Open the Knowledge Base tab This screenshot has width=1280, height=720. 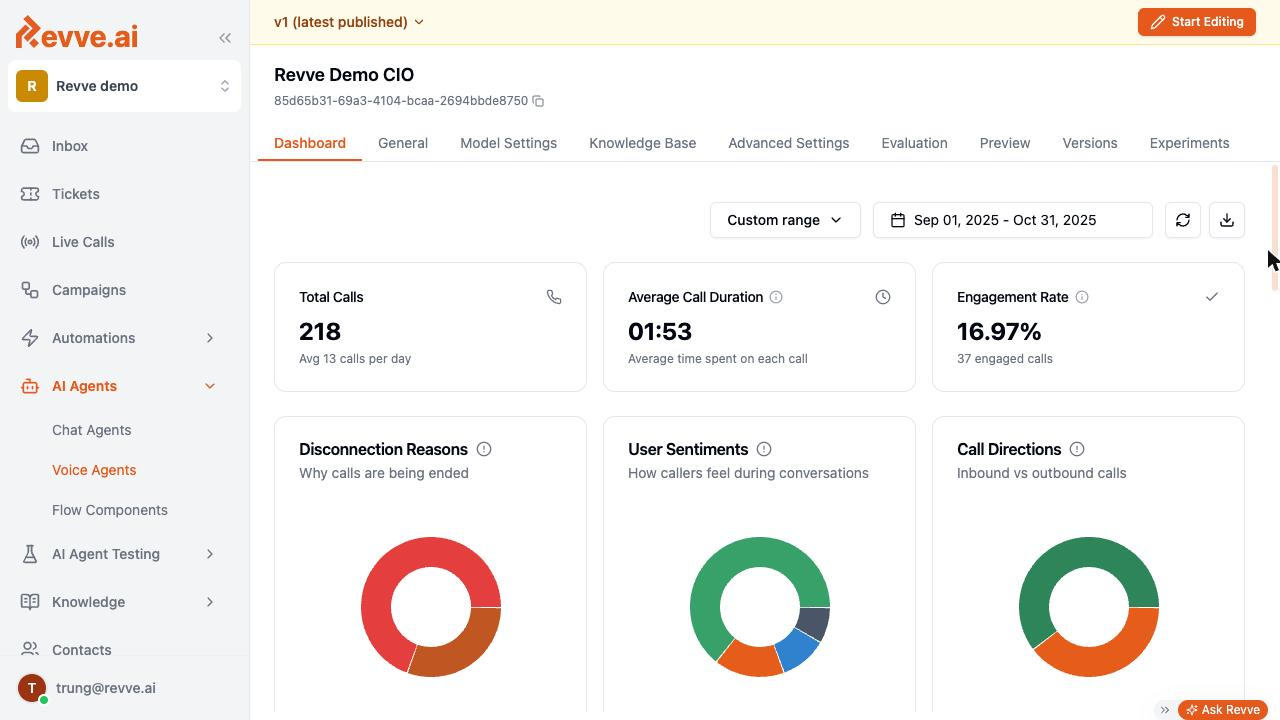point(642,143)
